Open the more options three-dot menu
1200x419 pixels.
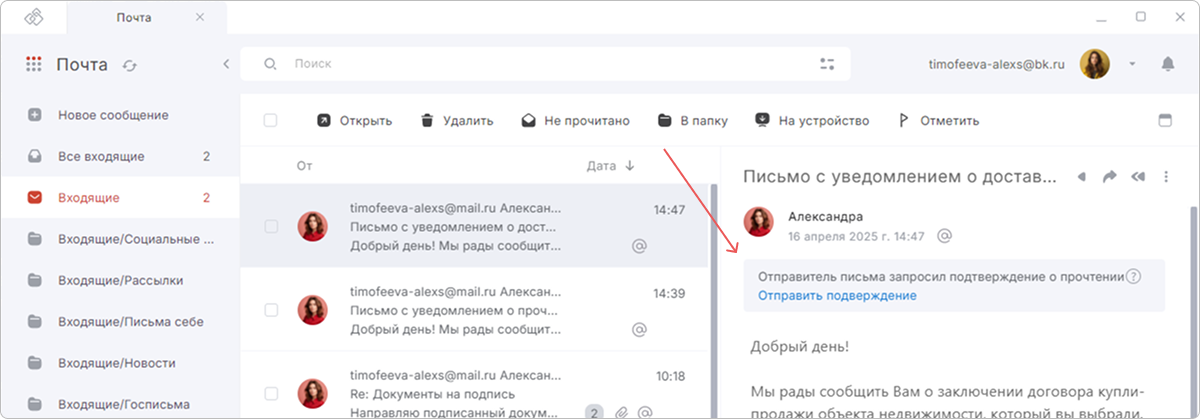1166,177
